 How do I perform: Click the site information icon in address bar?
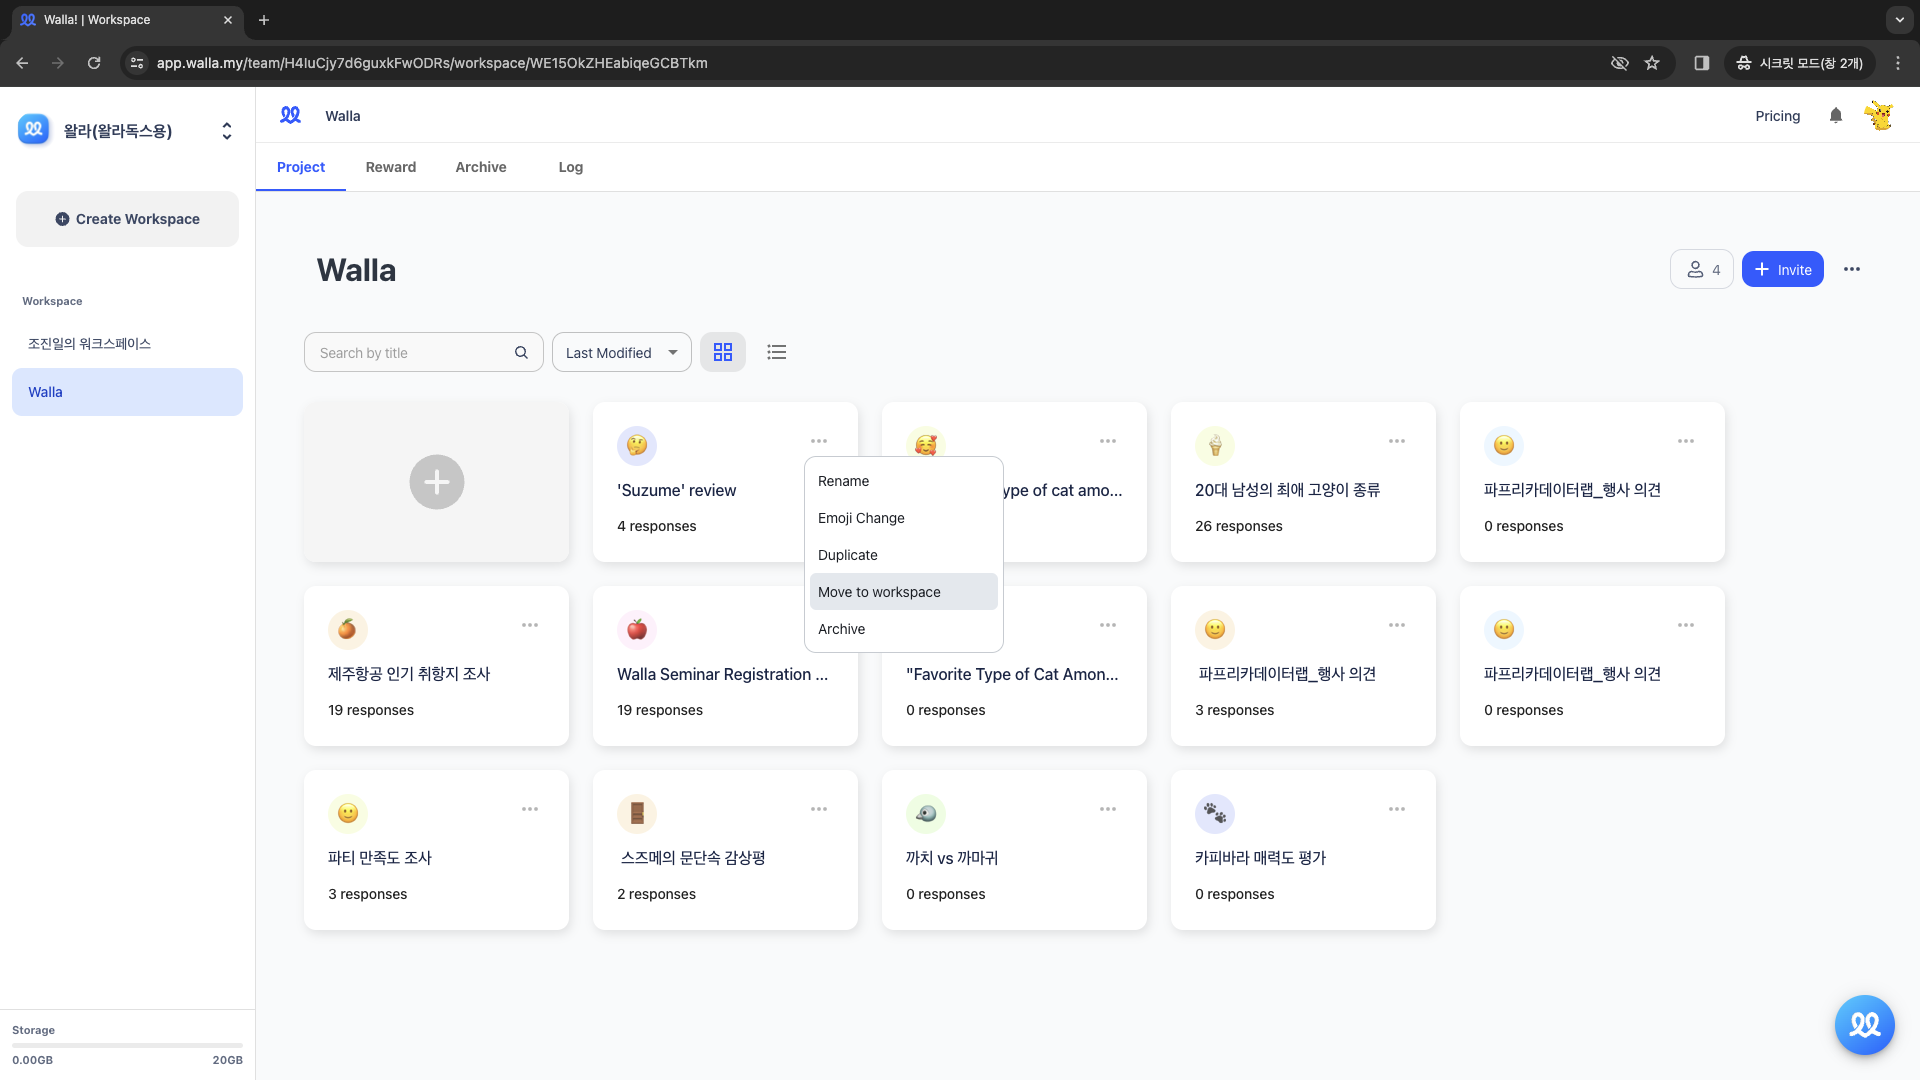click(x=137, y=63)
